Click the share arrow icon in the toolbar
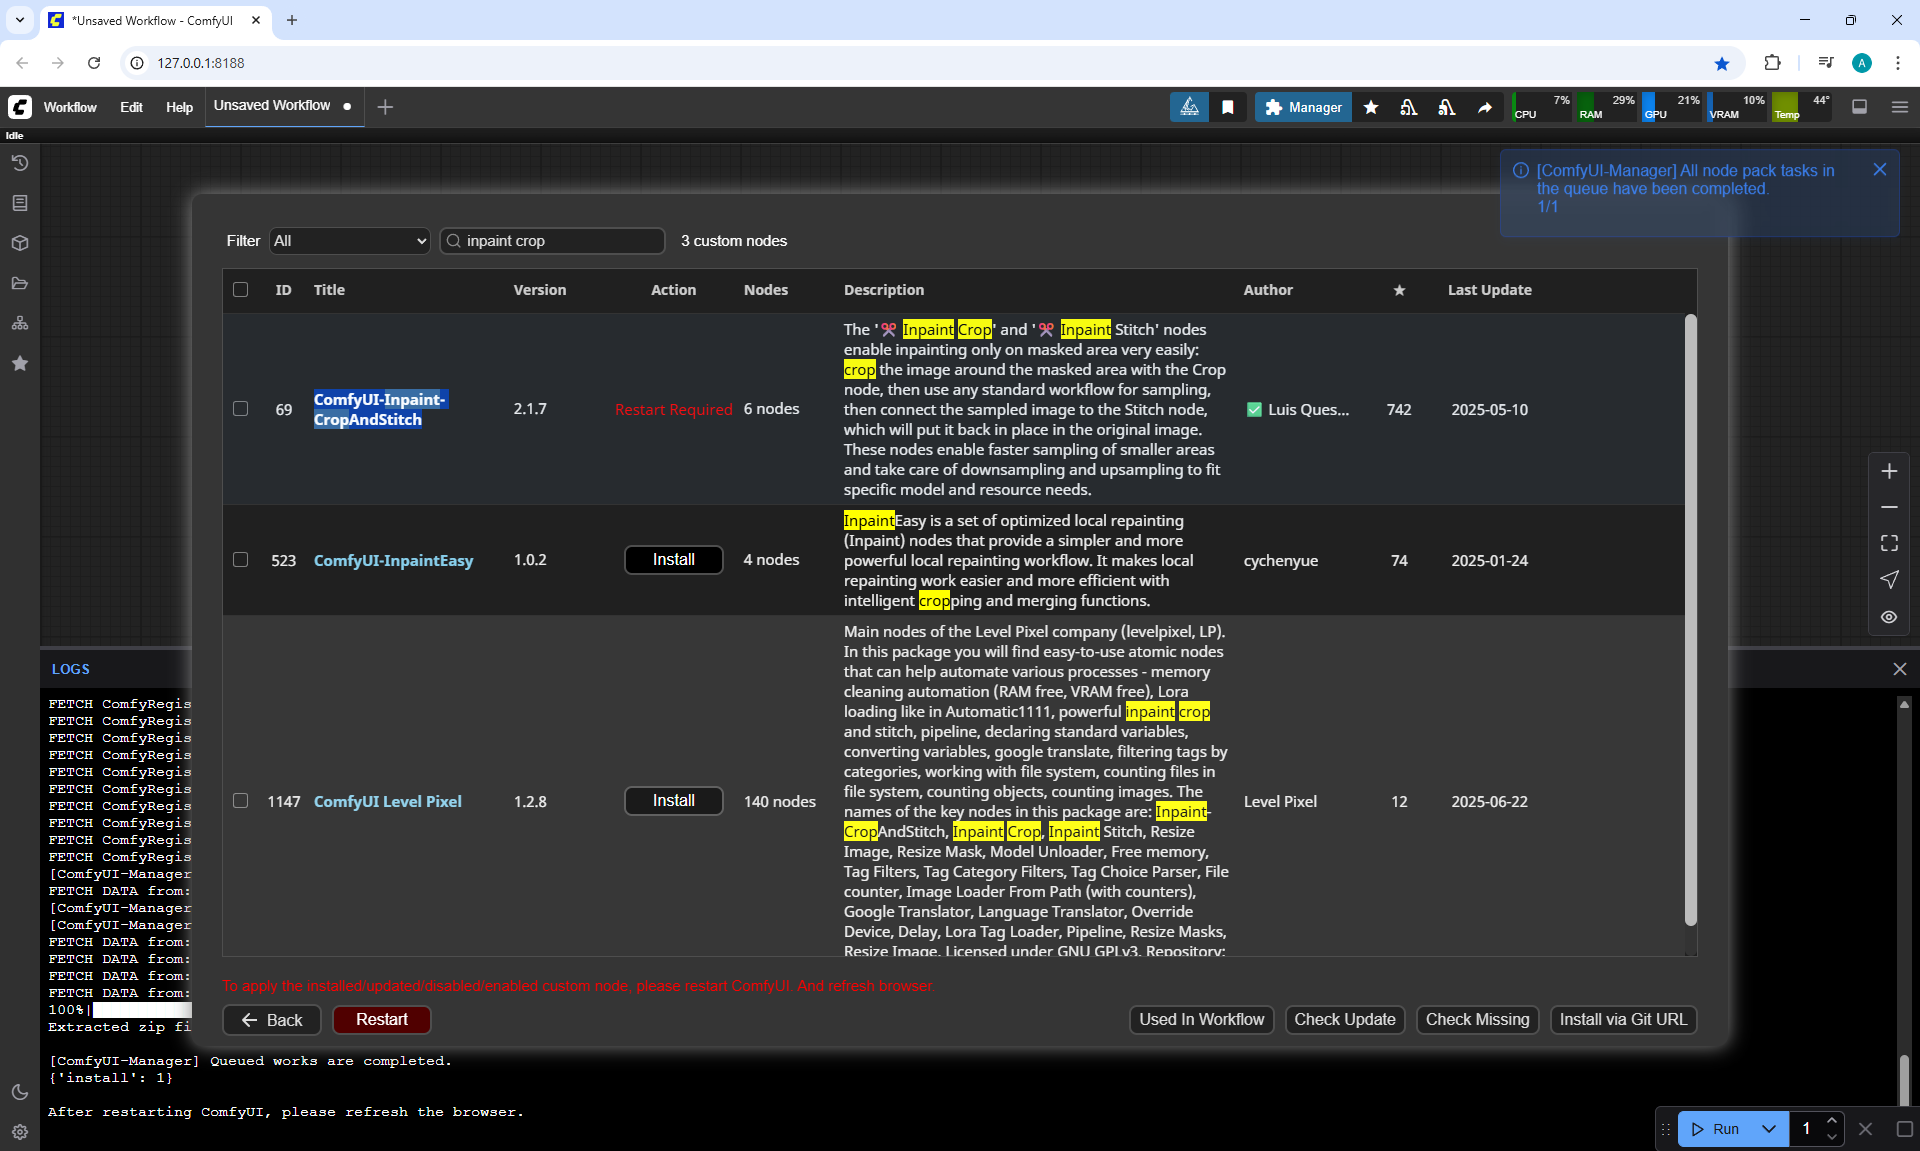 (x=1485, y=107)
